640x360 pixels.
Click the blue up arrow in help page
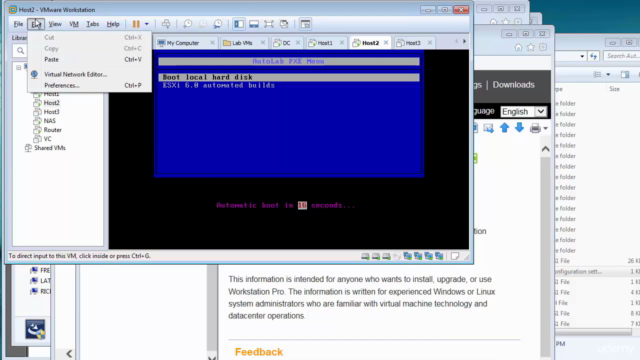(504, 128)
